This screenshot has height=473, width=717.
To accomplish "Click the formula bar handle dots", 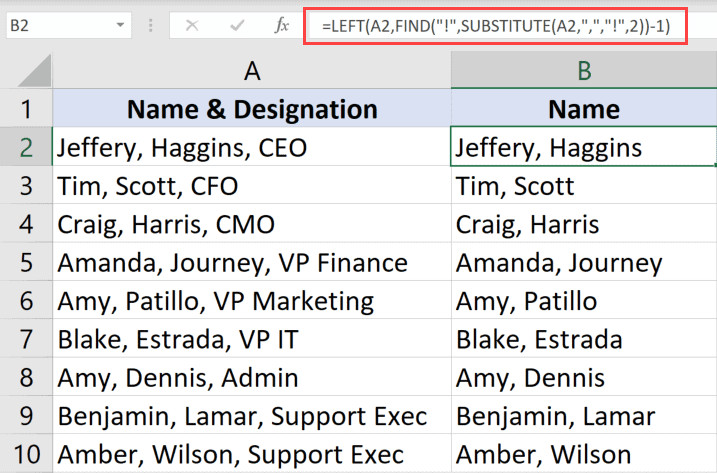I will [x=152, y=23].
